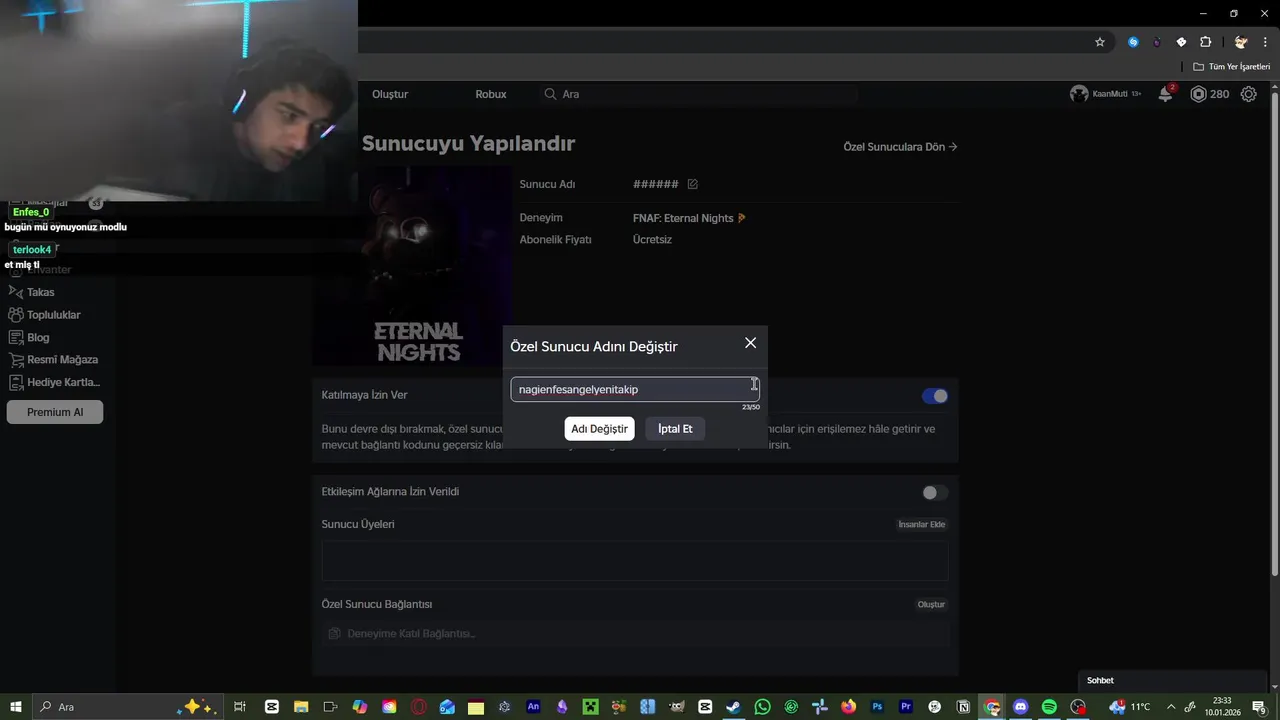Open File Explorer from the taskbar

[300, 707]
